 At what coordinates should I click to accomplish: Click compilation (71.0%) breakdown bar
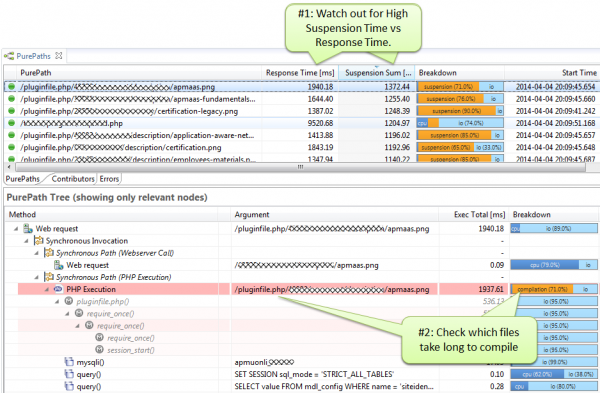coord(542,289)
